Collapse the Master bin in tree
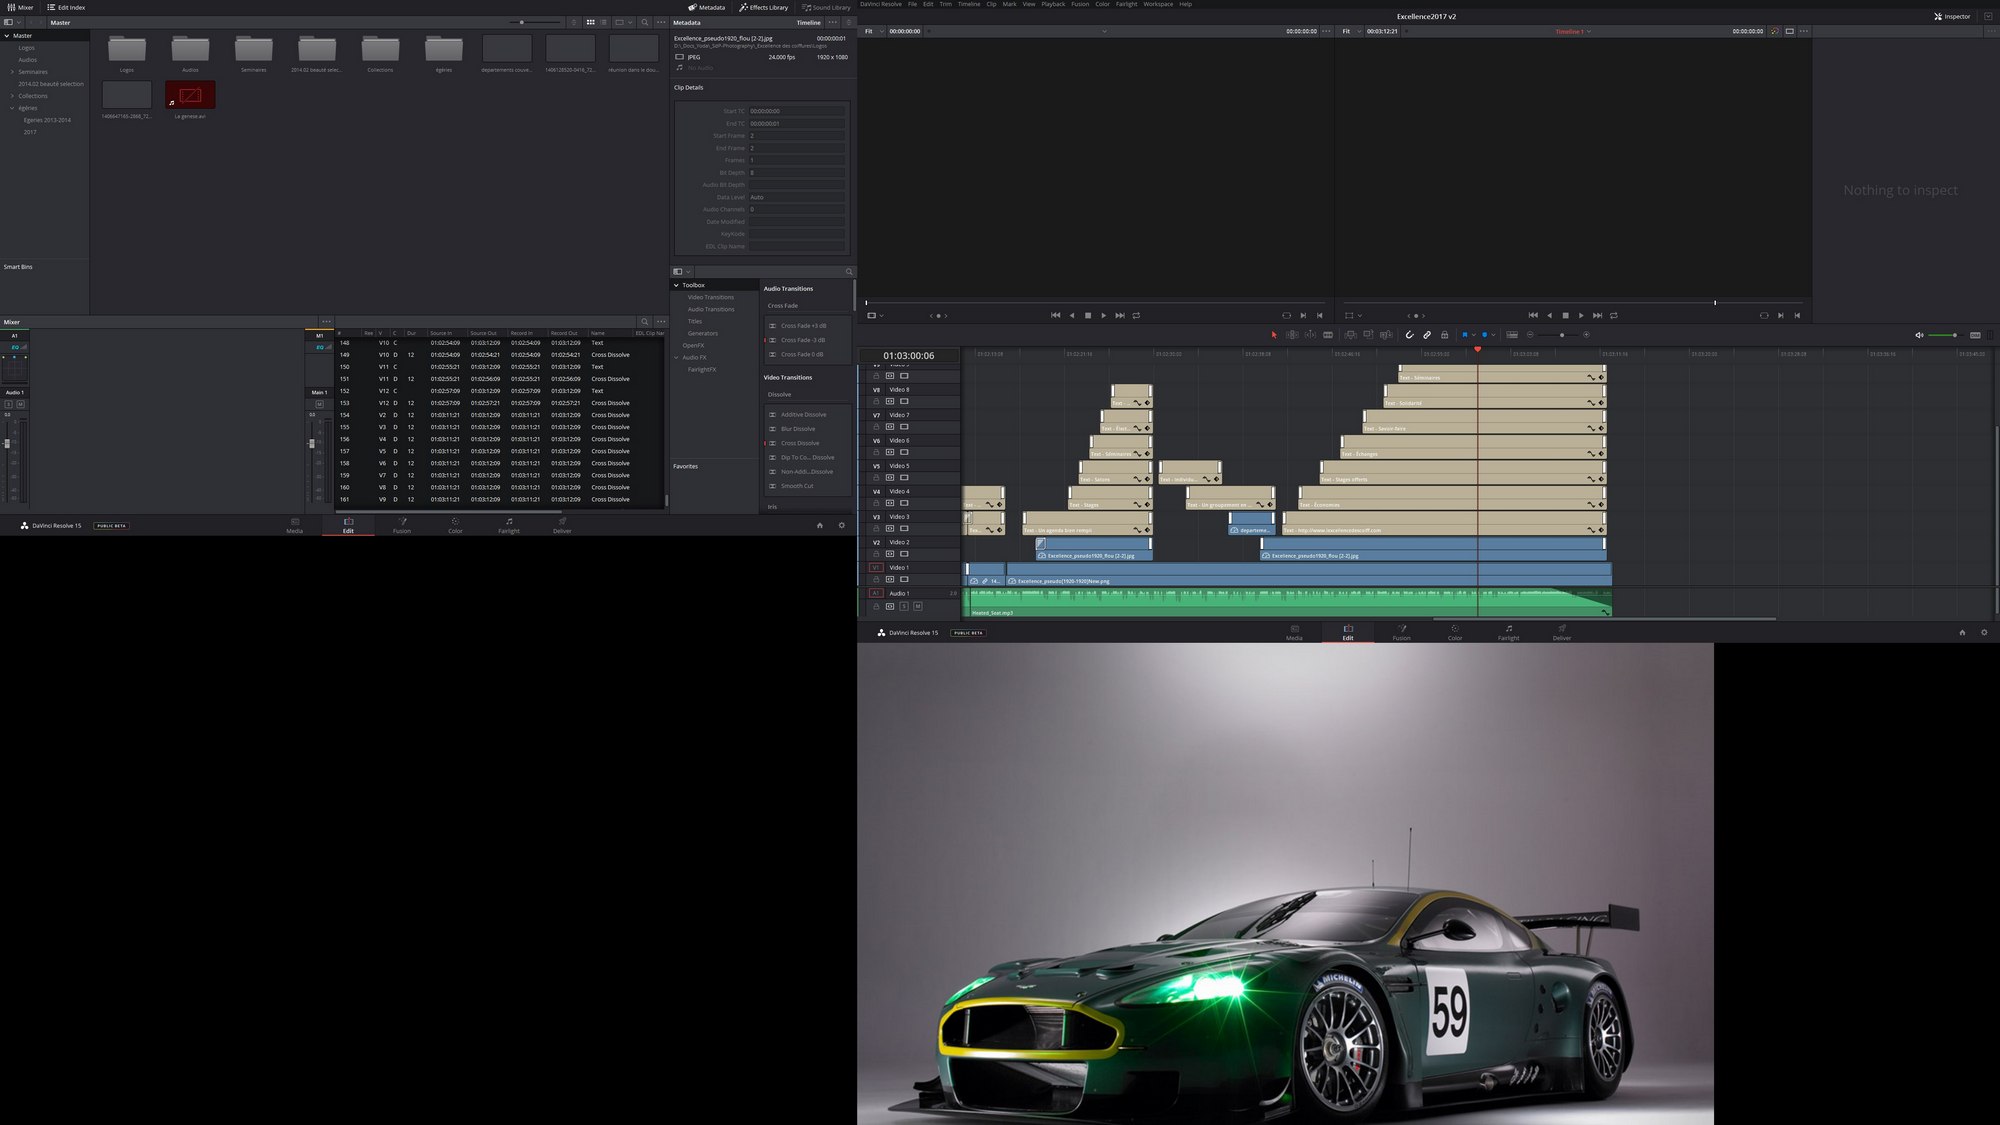This screenshot has width=2000, height=1125. [7, 36]
